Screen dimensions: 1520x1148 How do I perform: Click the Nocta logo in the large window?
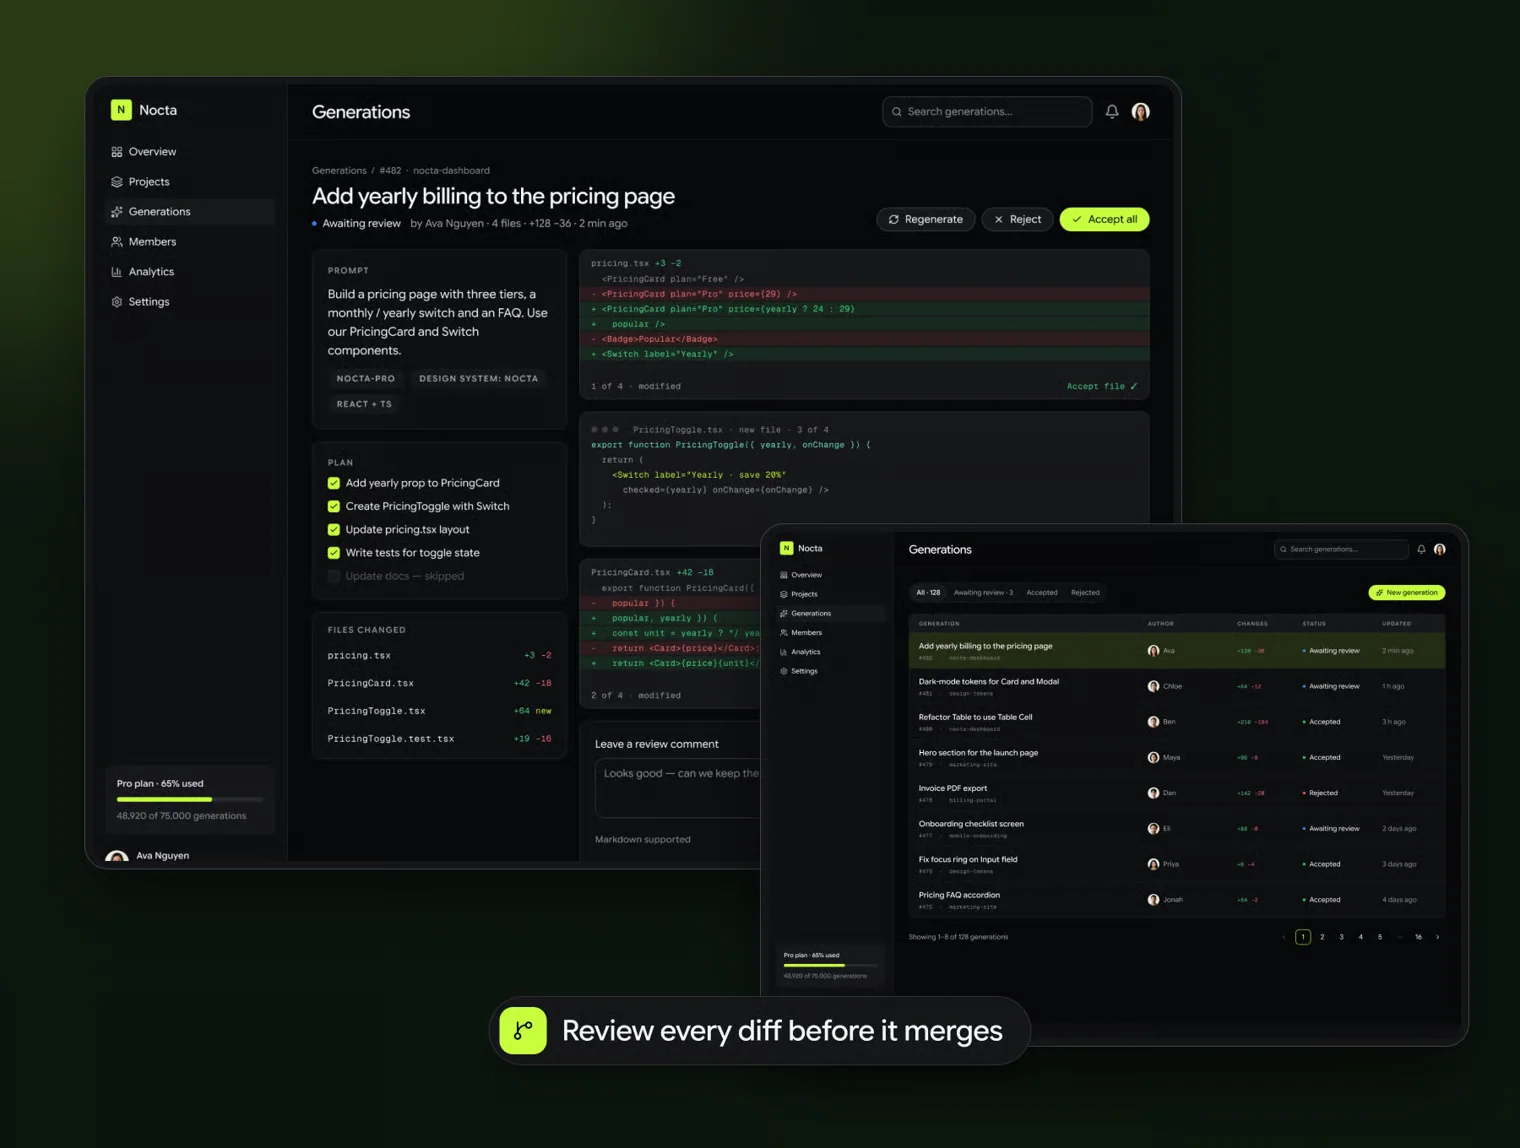tap(121, 110)
